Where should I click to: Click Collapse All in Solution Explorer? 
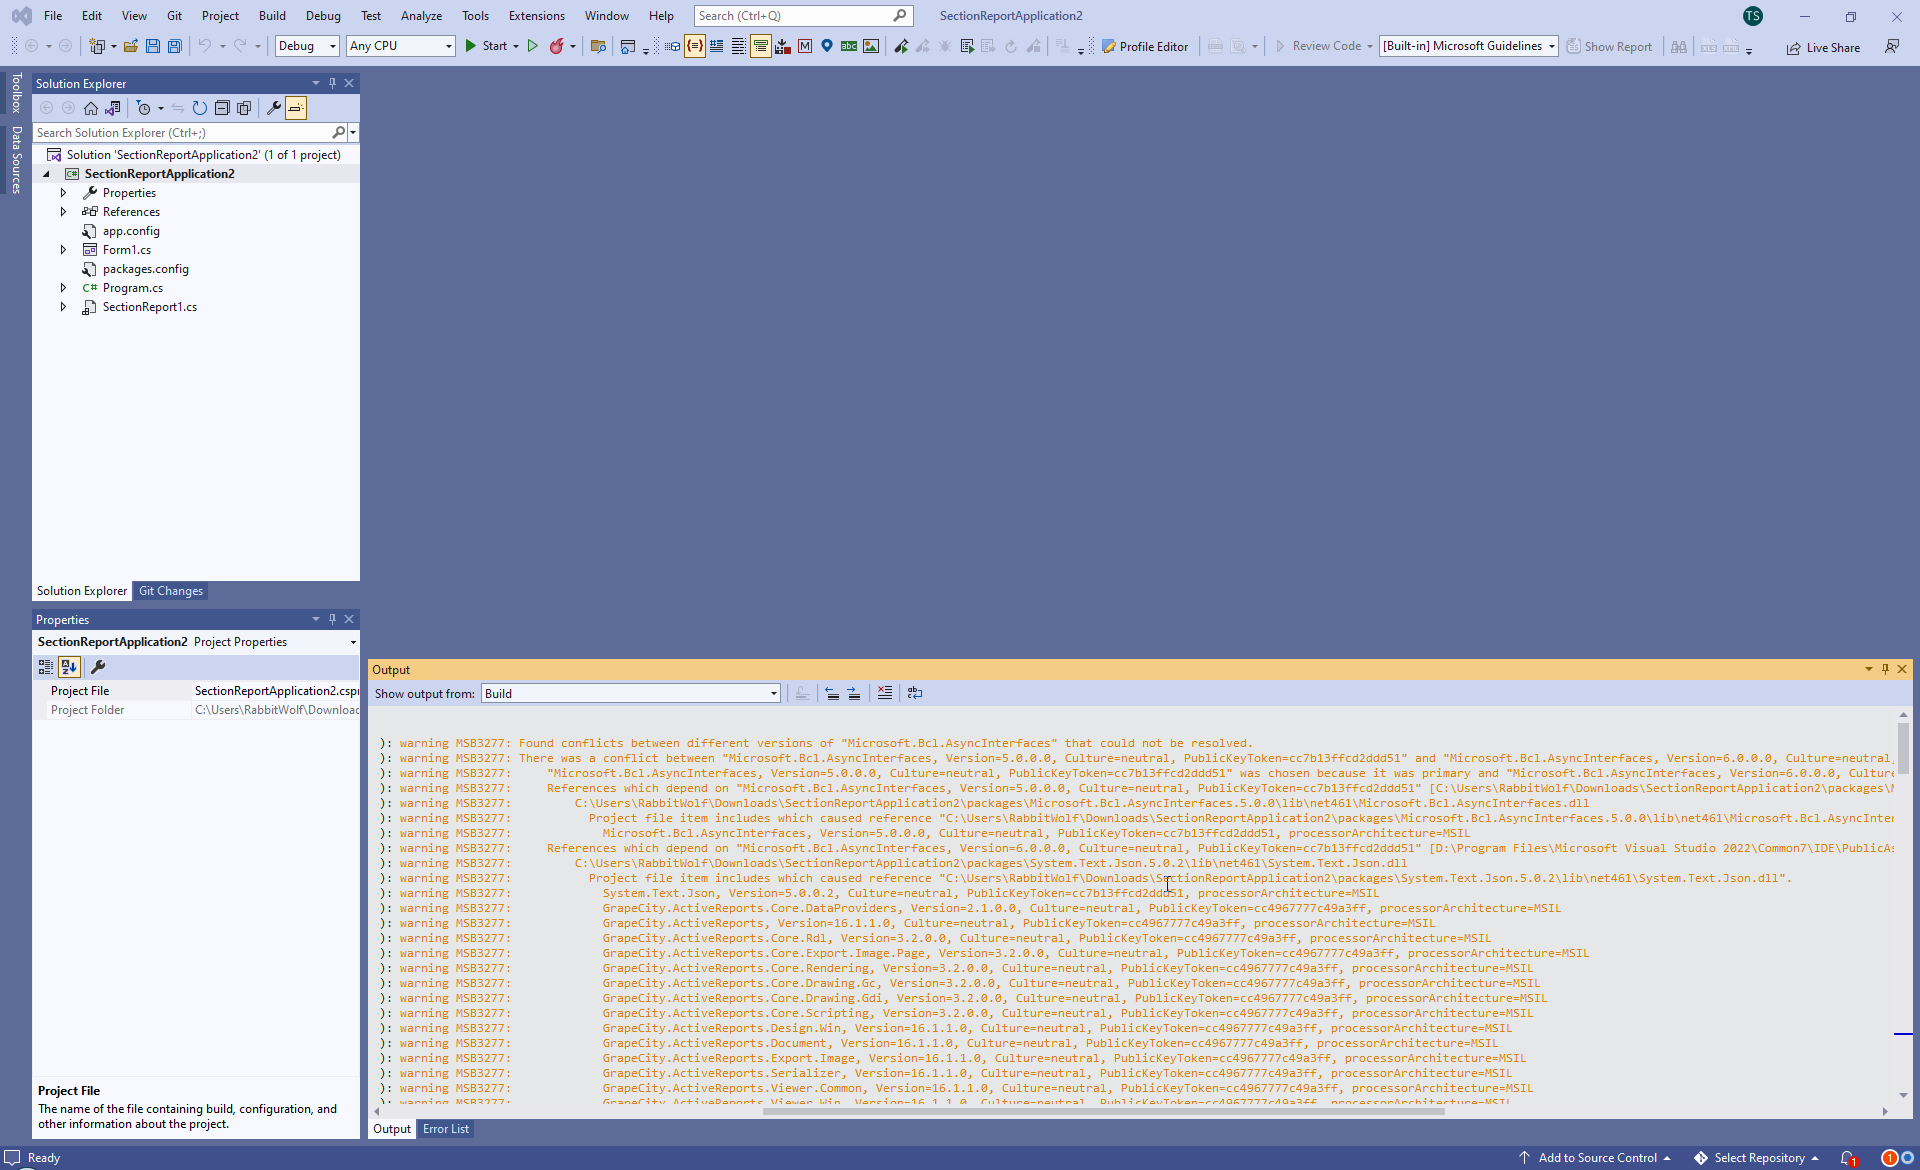pyautogui.click(x=222, y=108)
